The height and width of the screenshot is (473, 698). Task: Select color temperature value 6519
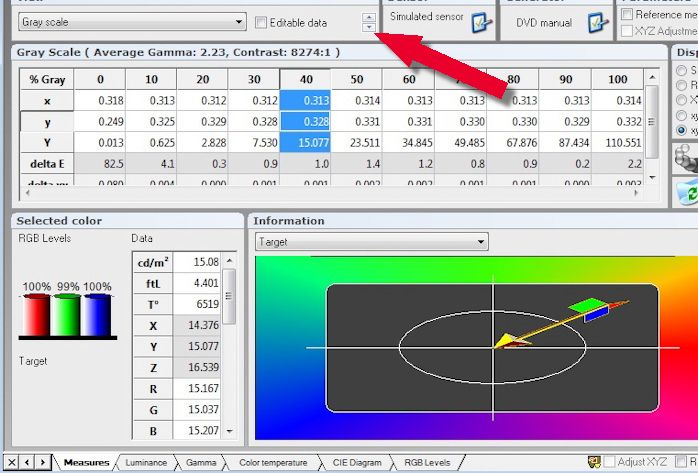tap(197, 304)
